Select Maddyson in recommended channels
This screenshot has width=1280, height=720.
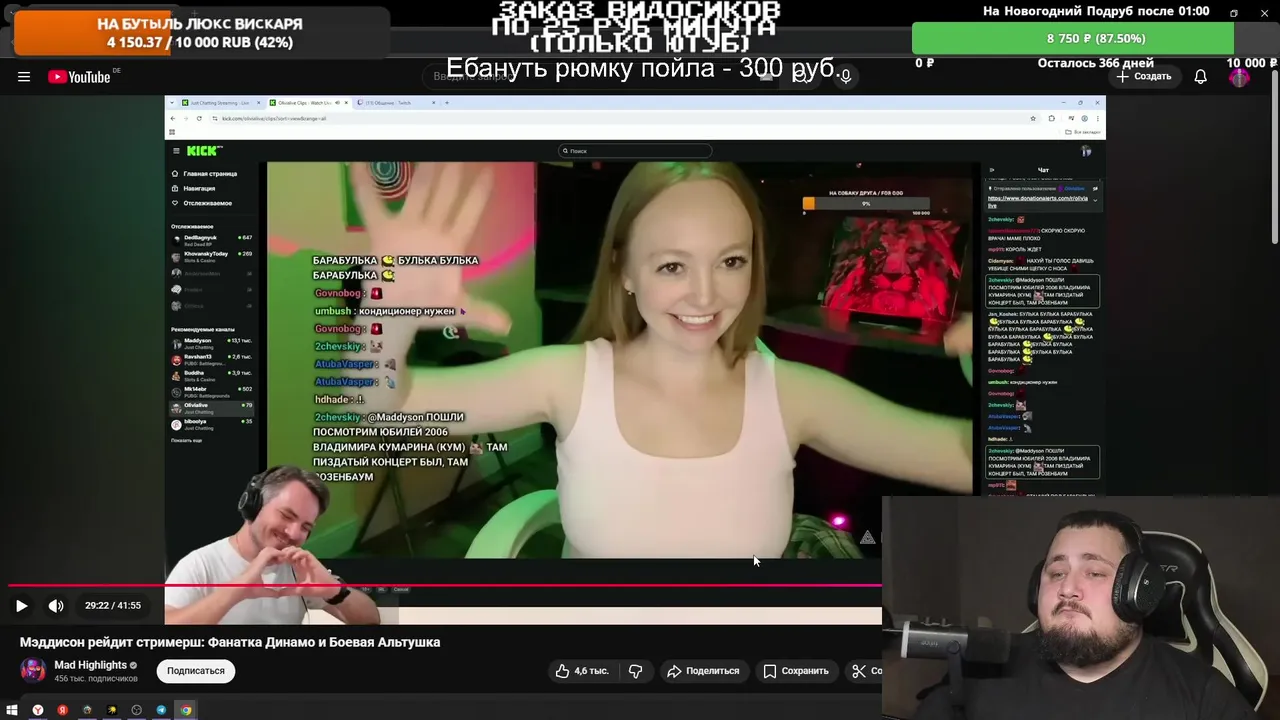[x=212, y=343]
